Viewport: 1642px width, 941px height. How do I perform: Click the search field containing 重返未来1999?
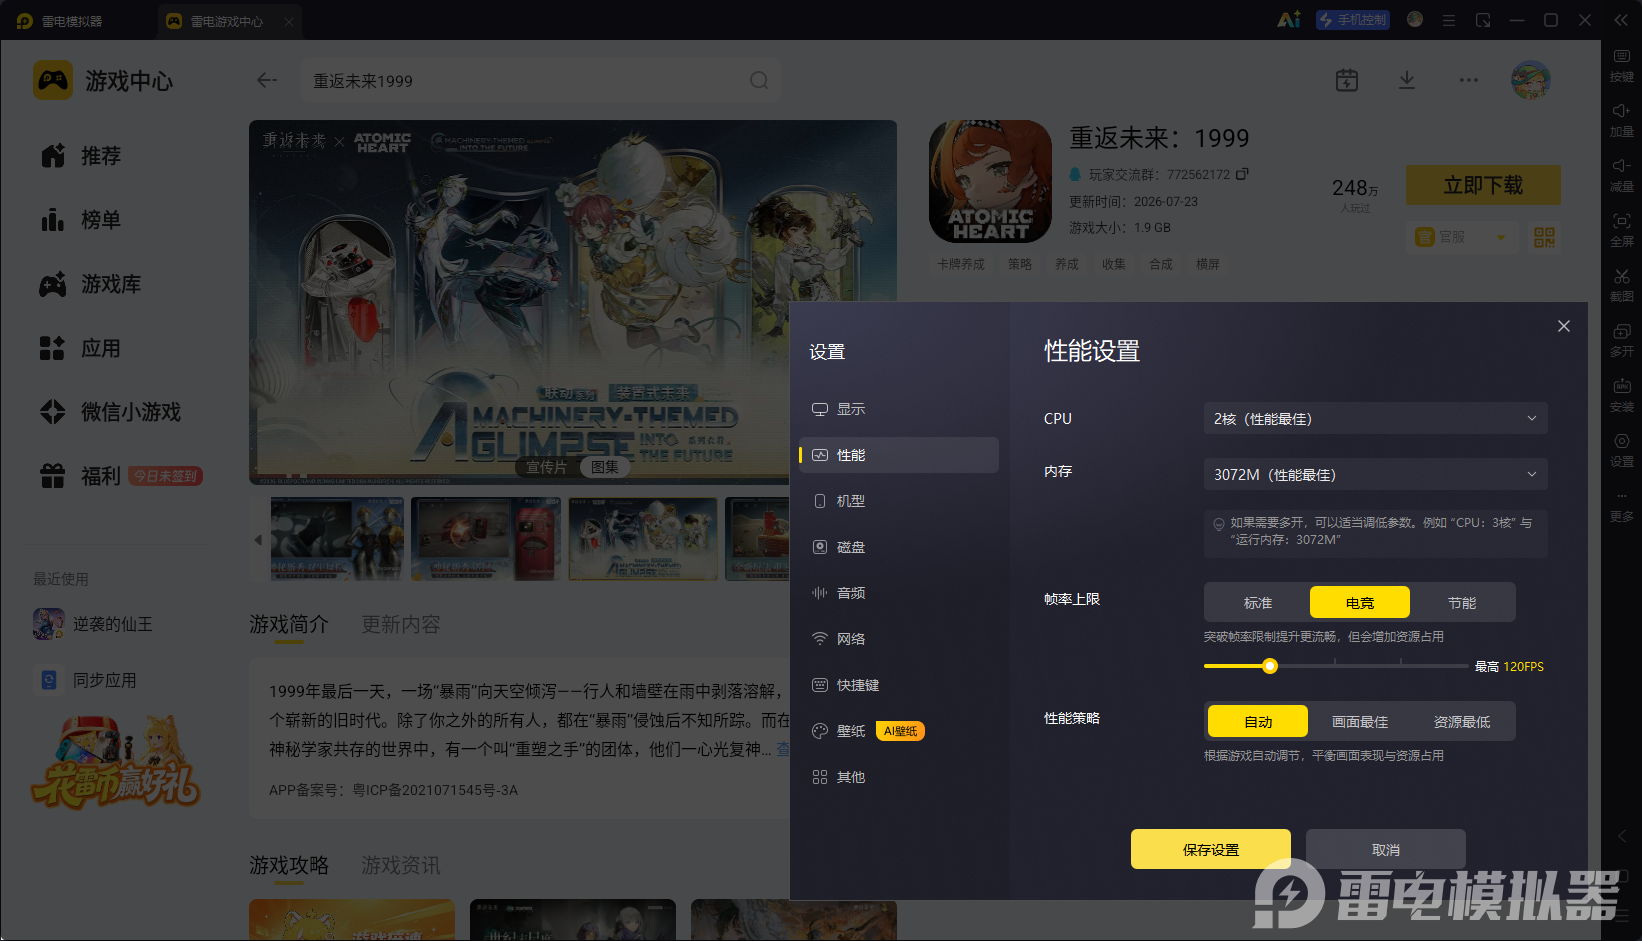tap(541, 80)
